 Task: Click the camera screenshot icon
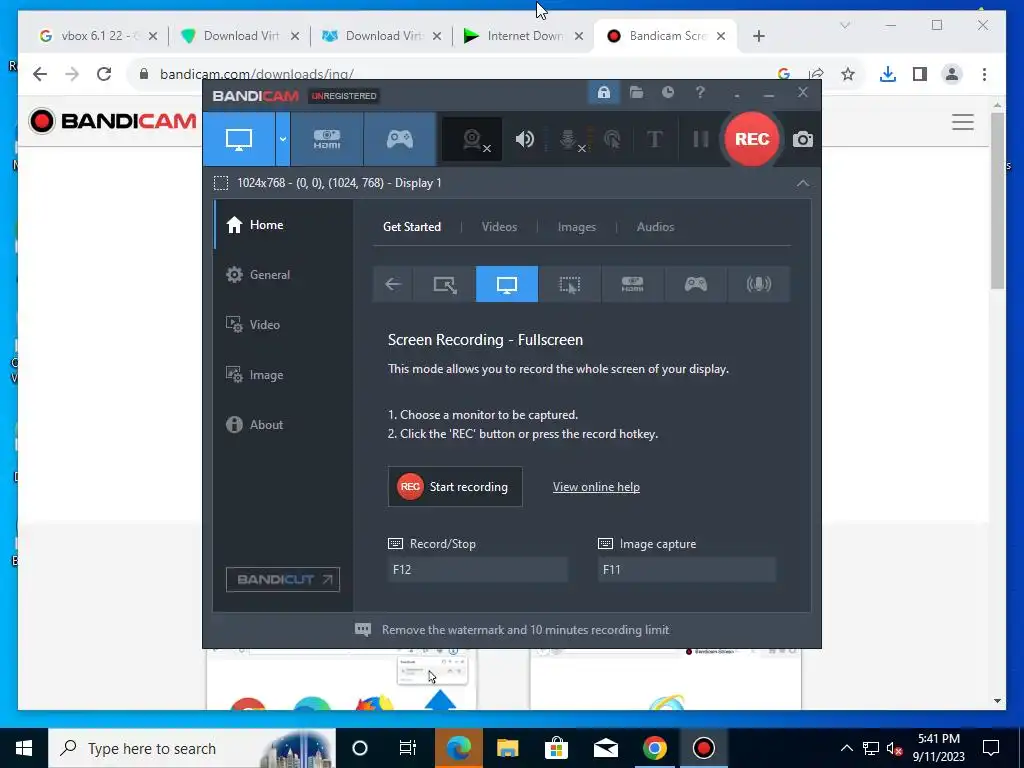(803, 139)
